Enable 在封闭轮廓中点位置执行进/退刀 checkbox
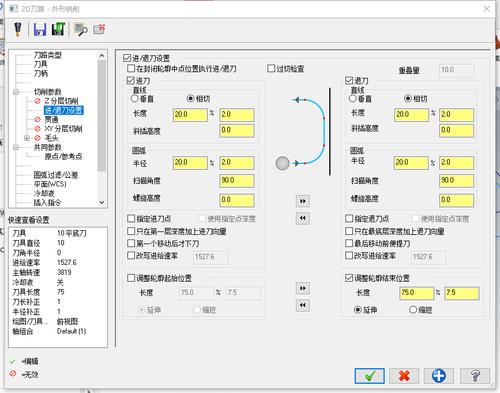Screen dimensions: 500x393 [x=131, y=69]
